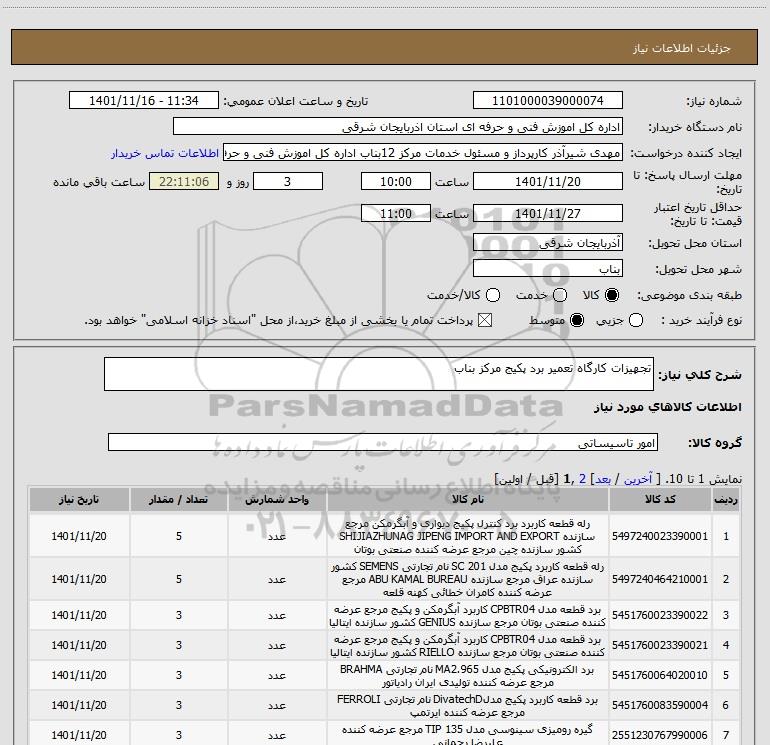Click the TIP 135 desk vise item name
Image resolution: width=770 pixels, height=745 pixels.
468,735
